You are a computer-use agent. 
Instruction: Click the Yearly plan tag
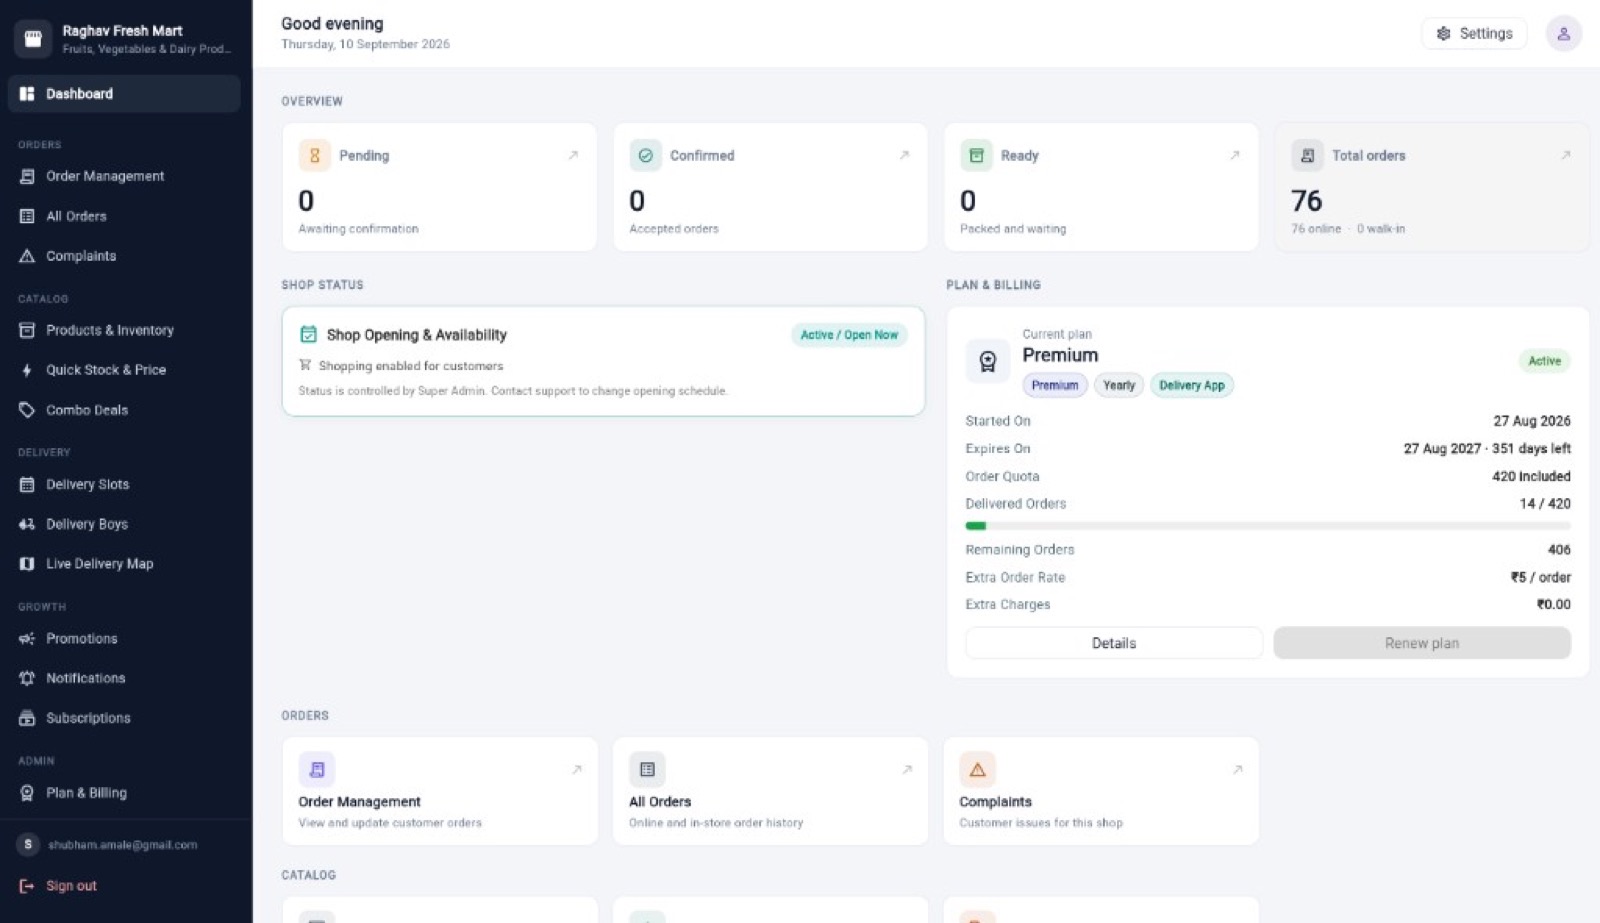[1119, 385]
